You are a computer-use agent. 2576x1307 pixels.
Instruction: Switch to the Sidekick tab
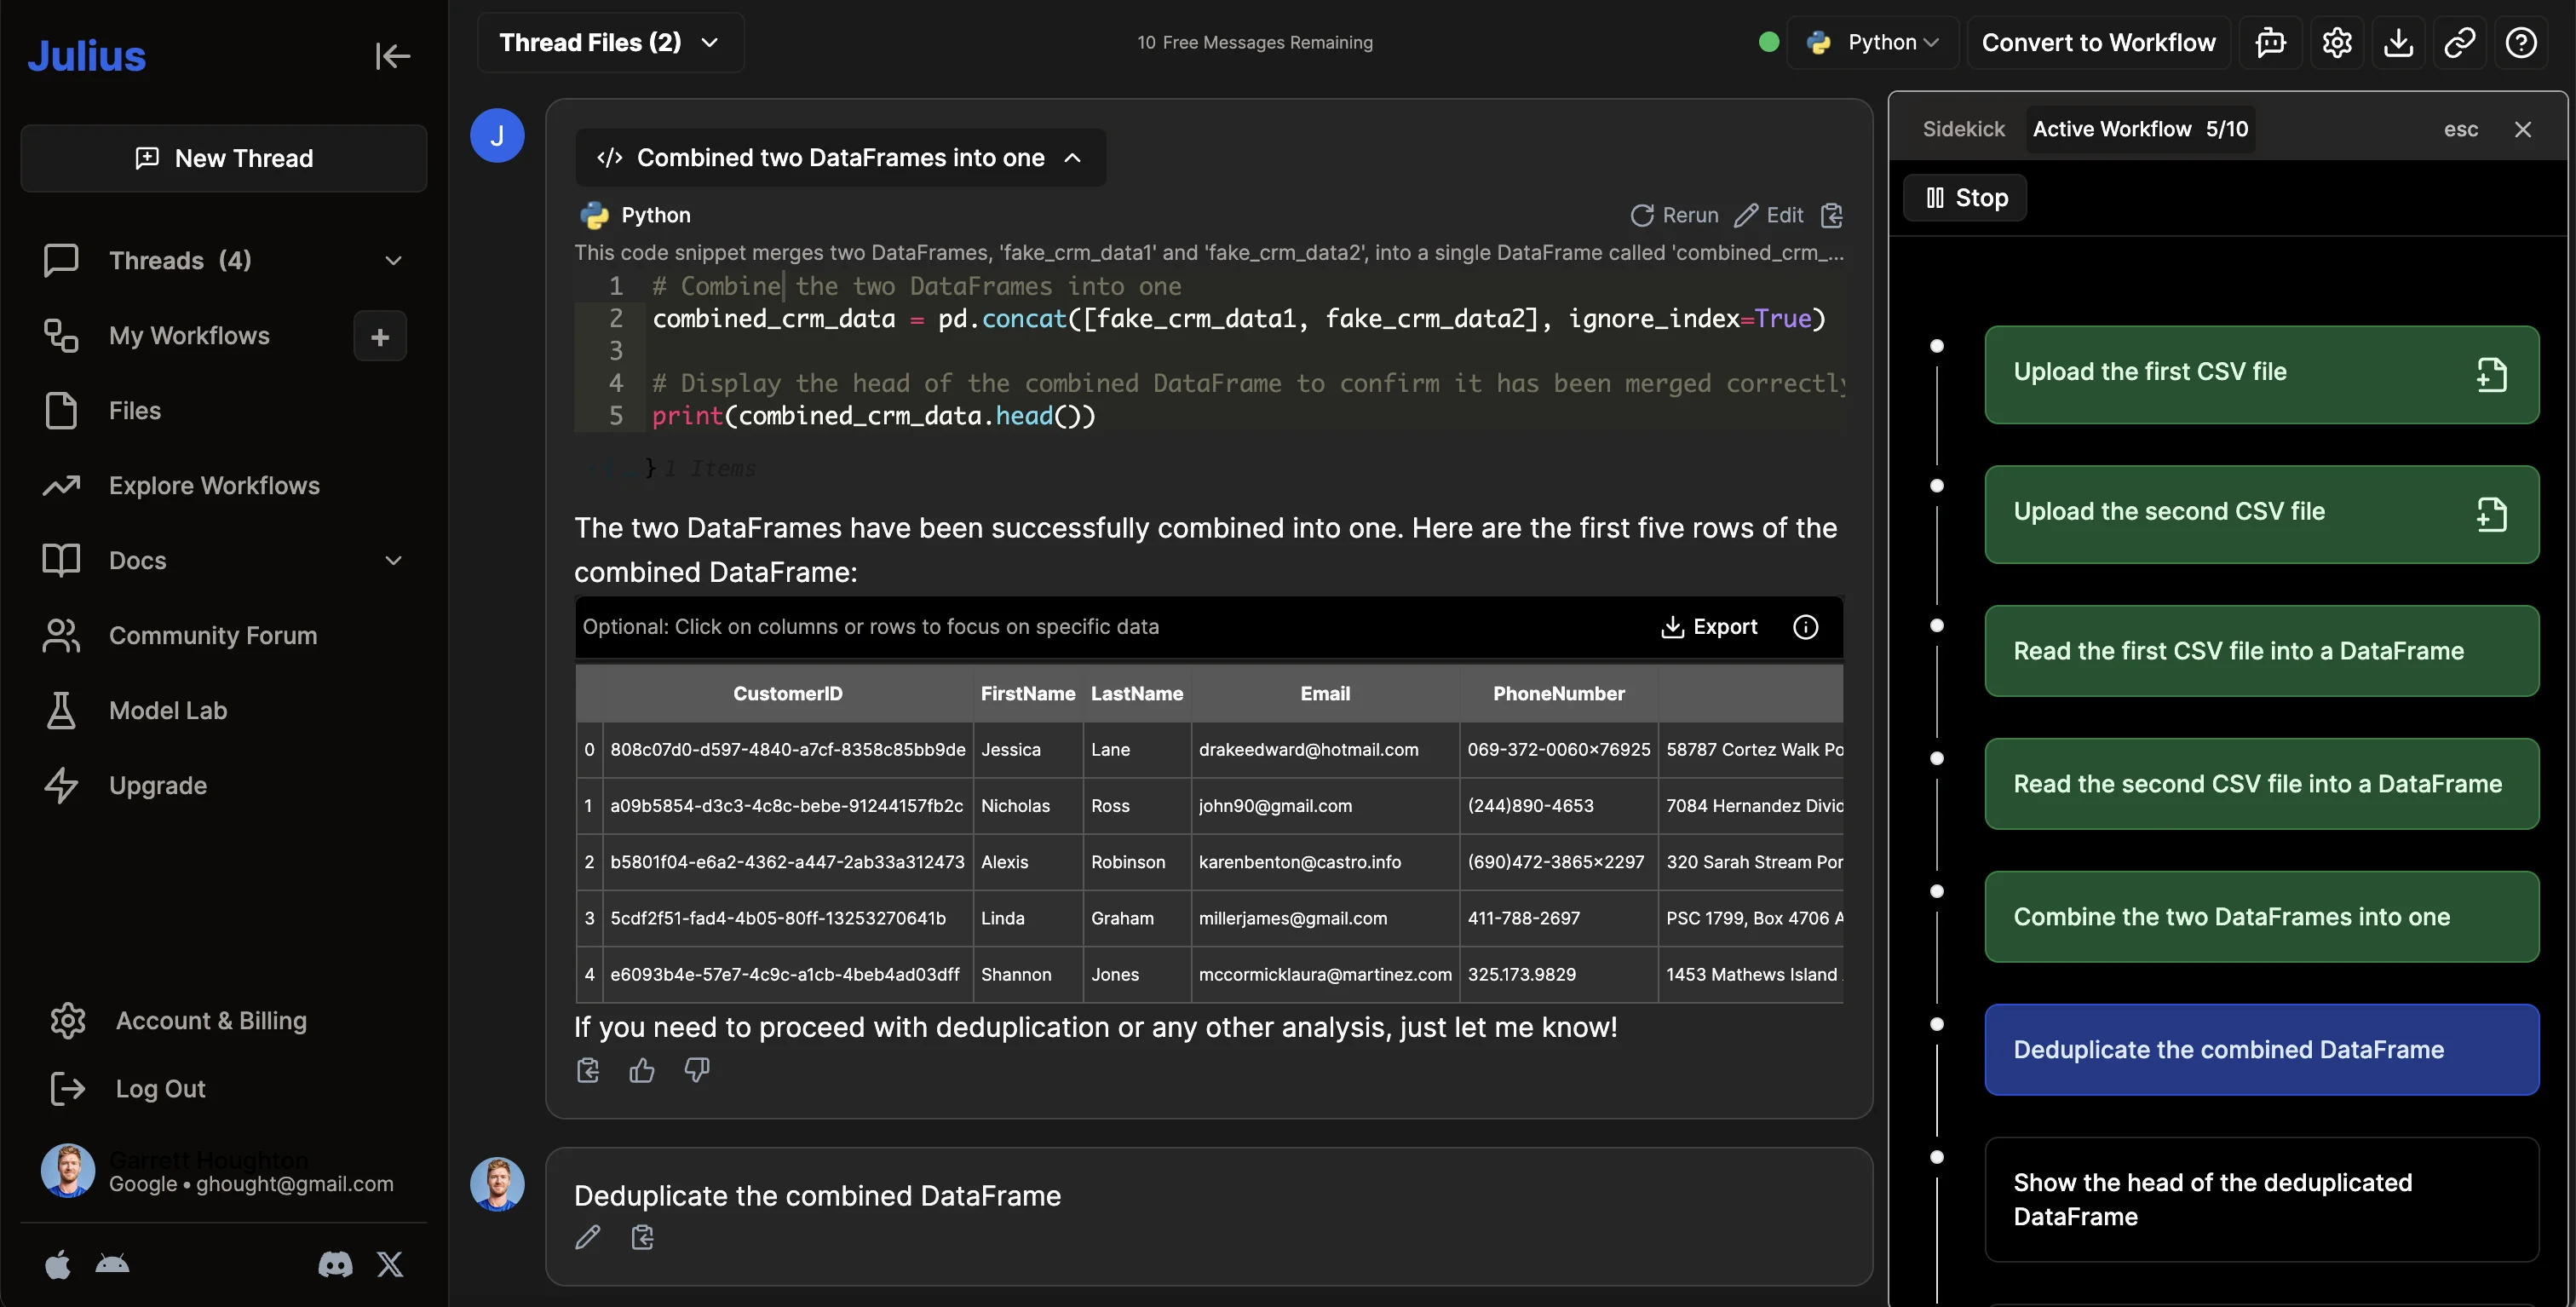coord(1963,129)
